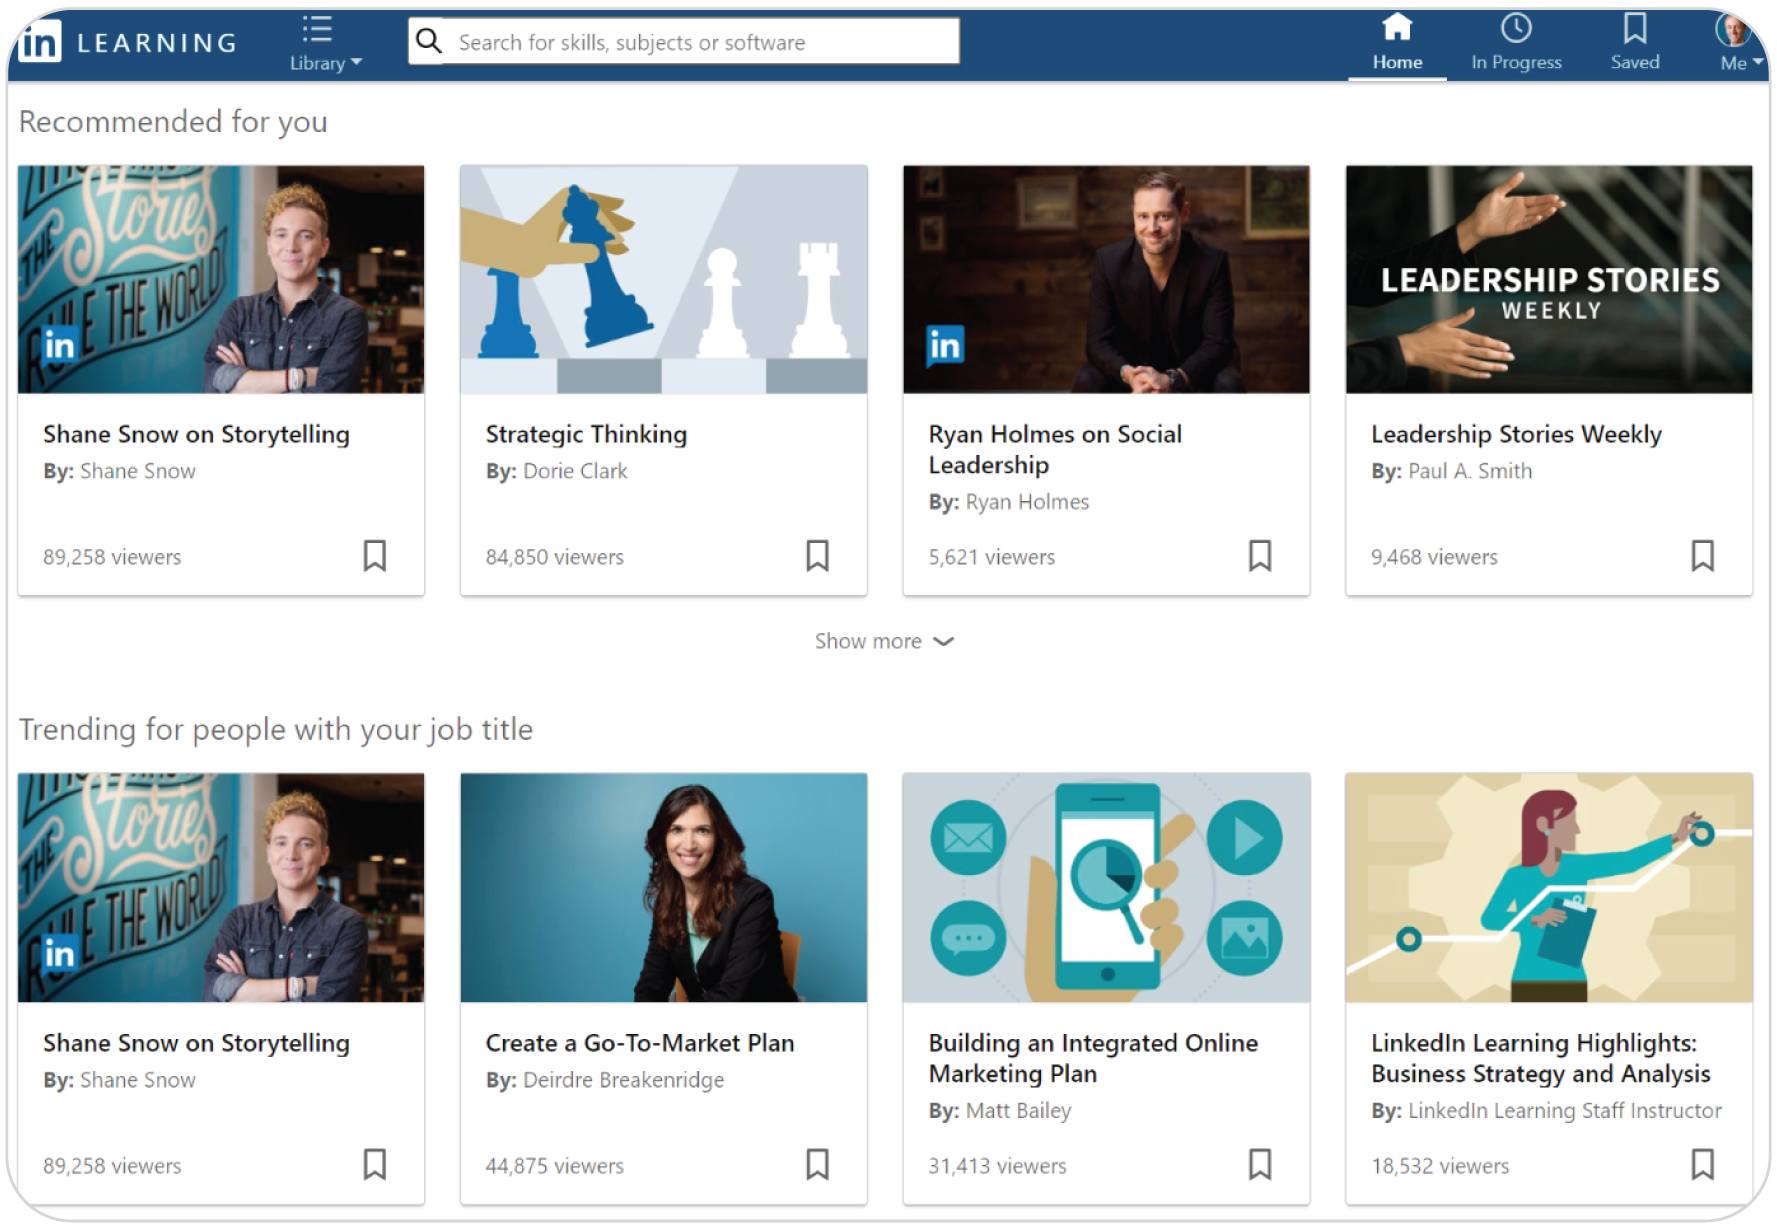Click the LinkedIn Learning logo
Viewport: 1777px width, 1229px height.
point(125,40)
